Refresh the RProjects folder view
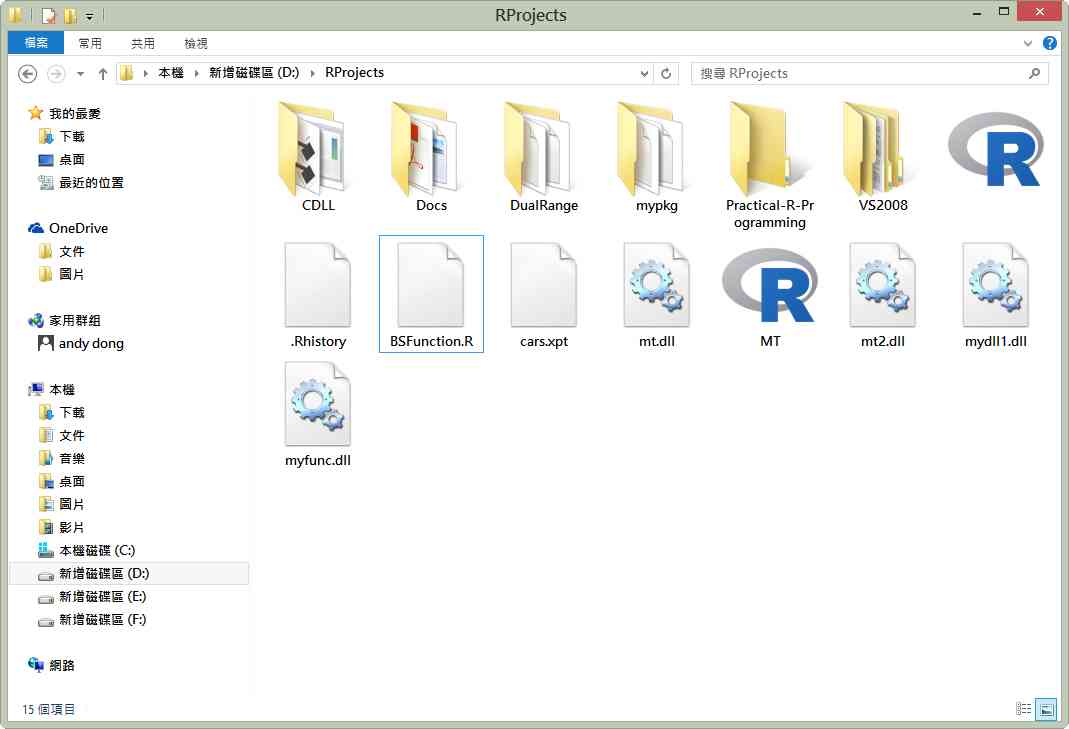 667,73
